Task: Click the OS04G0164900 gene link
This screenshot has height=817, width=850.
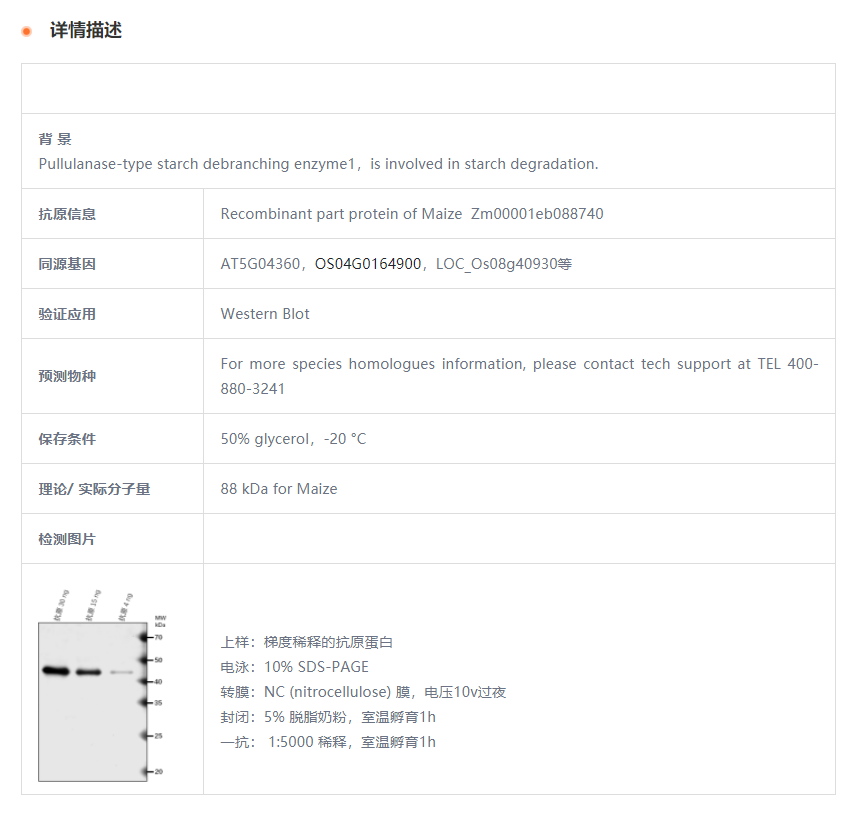Action: pyautogui.click(x=368, y=264)
